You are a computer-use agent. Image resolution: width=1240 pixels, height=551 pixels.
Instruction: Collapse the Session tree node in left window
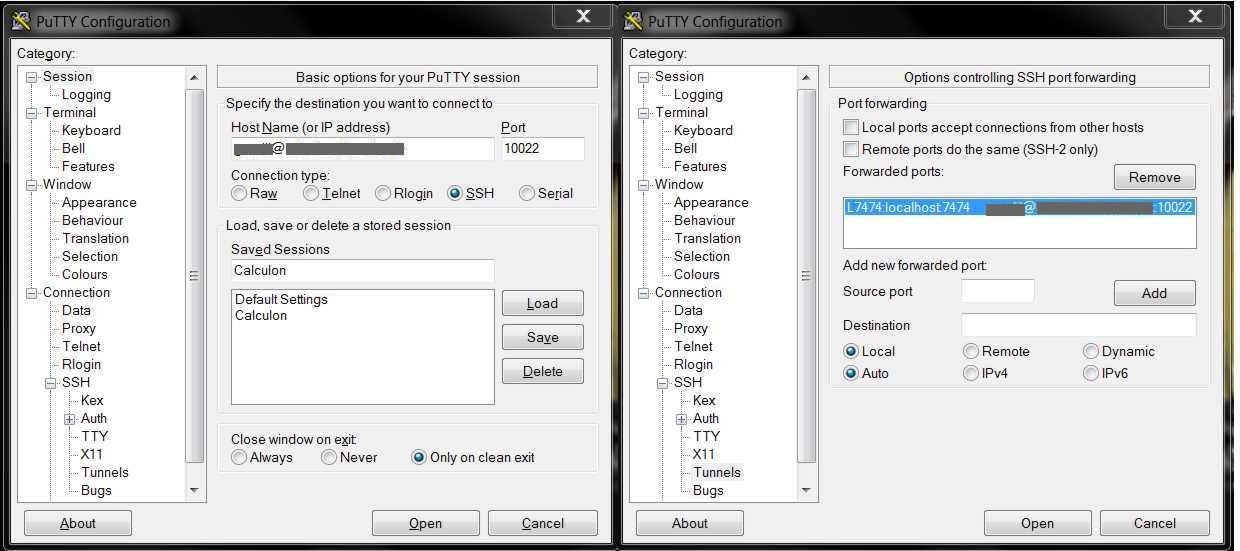point(31,77)
